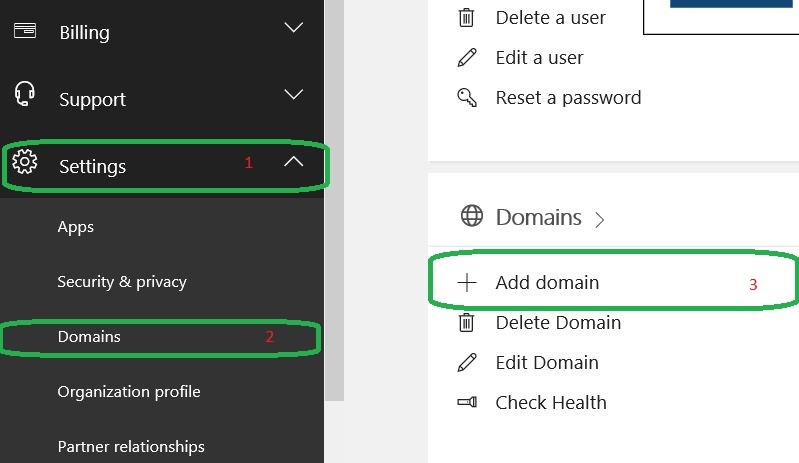Click the sidebar vertical scrollbar
The height and width of the screenshot is (463, 799).
[x=334, y=200]
